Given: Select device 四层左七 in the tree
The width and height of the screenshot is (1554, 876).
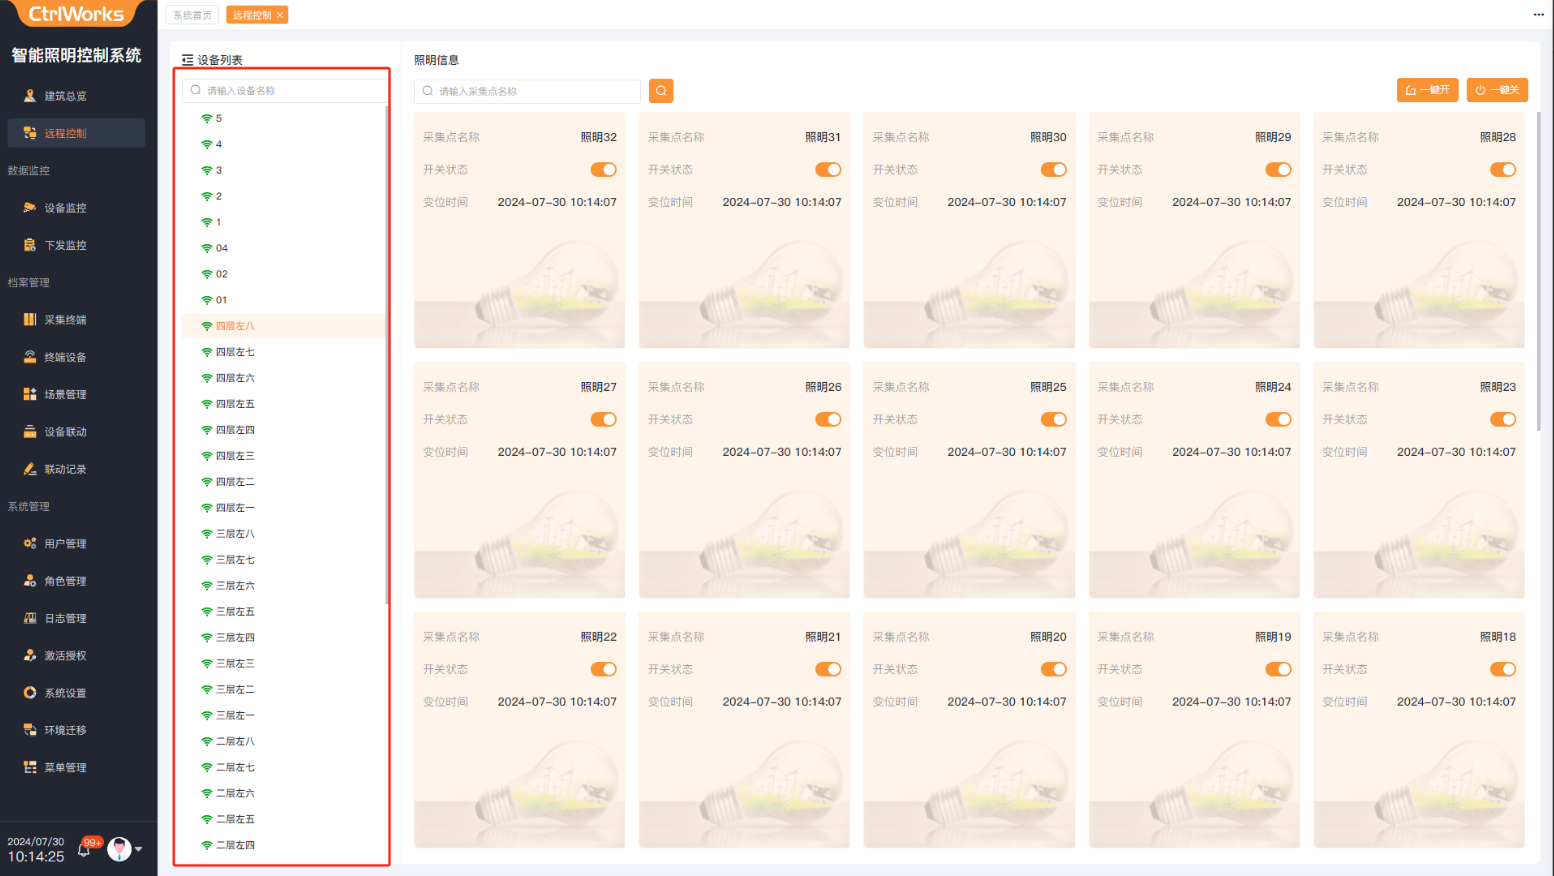Looking at the screenshot, I should click(235, 352).
